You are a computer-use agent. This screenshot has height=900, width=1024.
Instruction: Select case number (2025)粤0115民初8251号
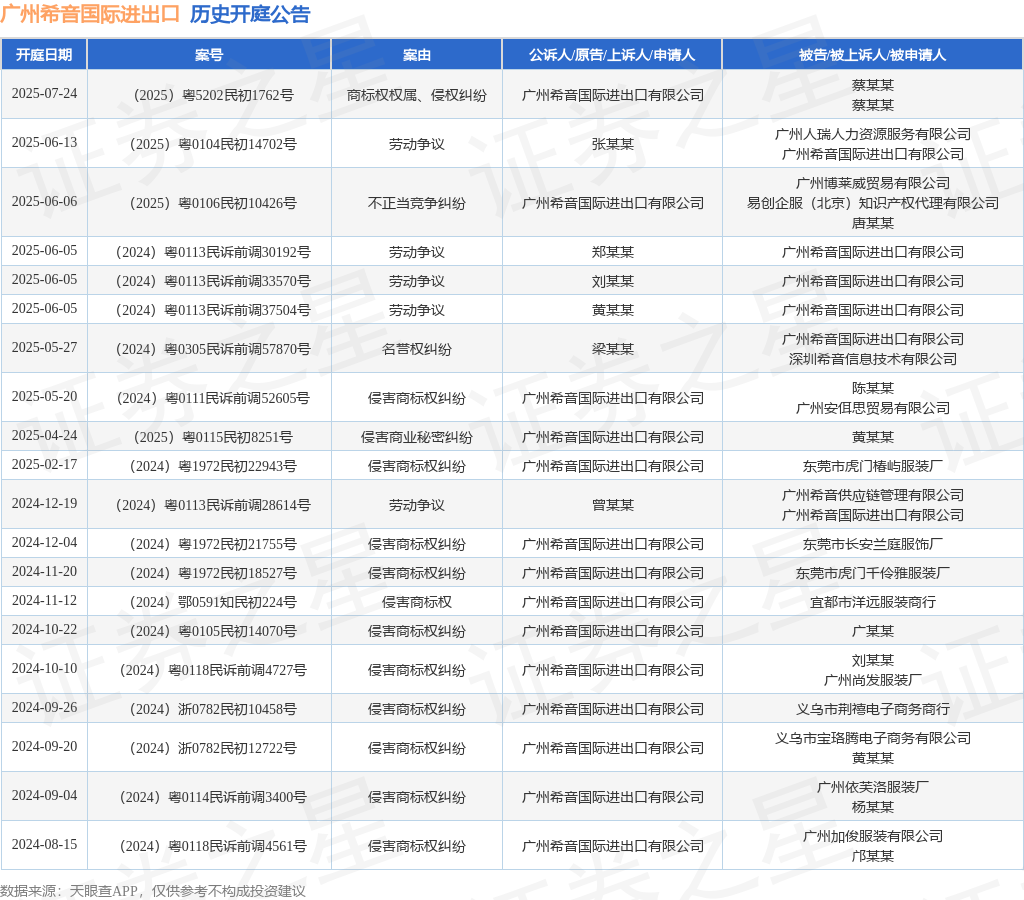[214, 438]
